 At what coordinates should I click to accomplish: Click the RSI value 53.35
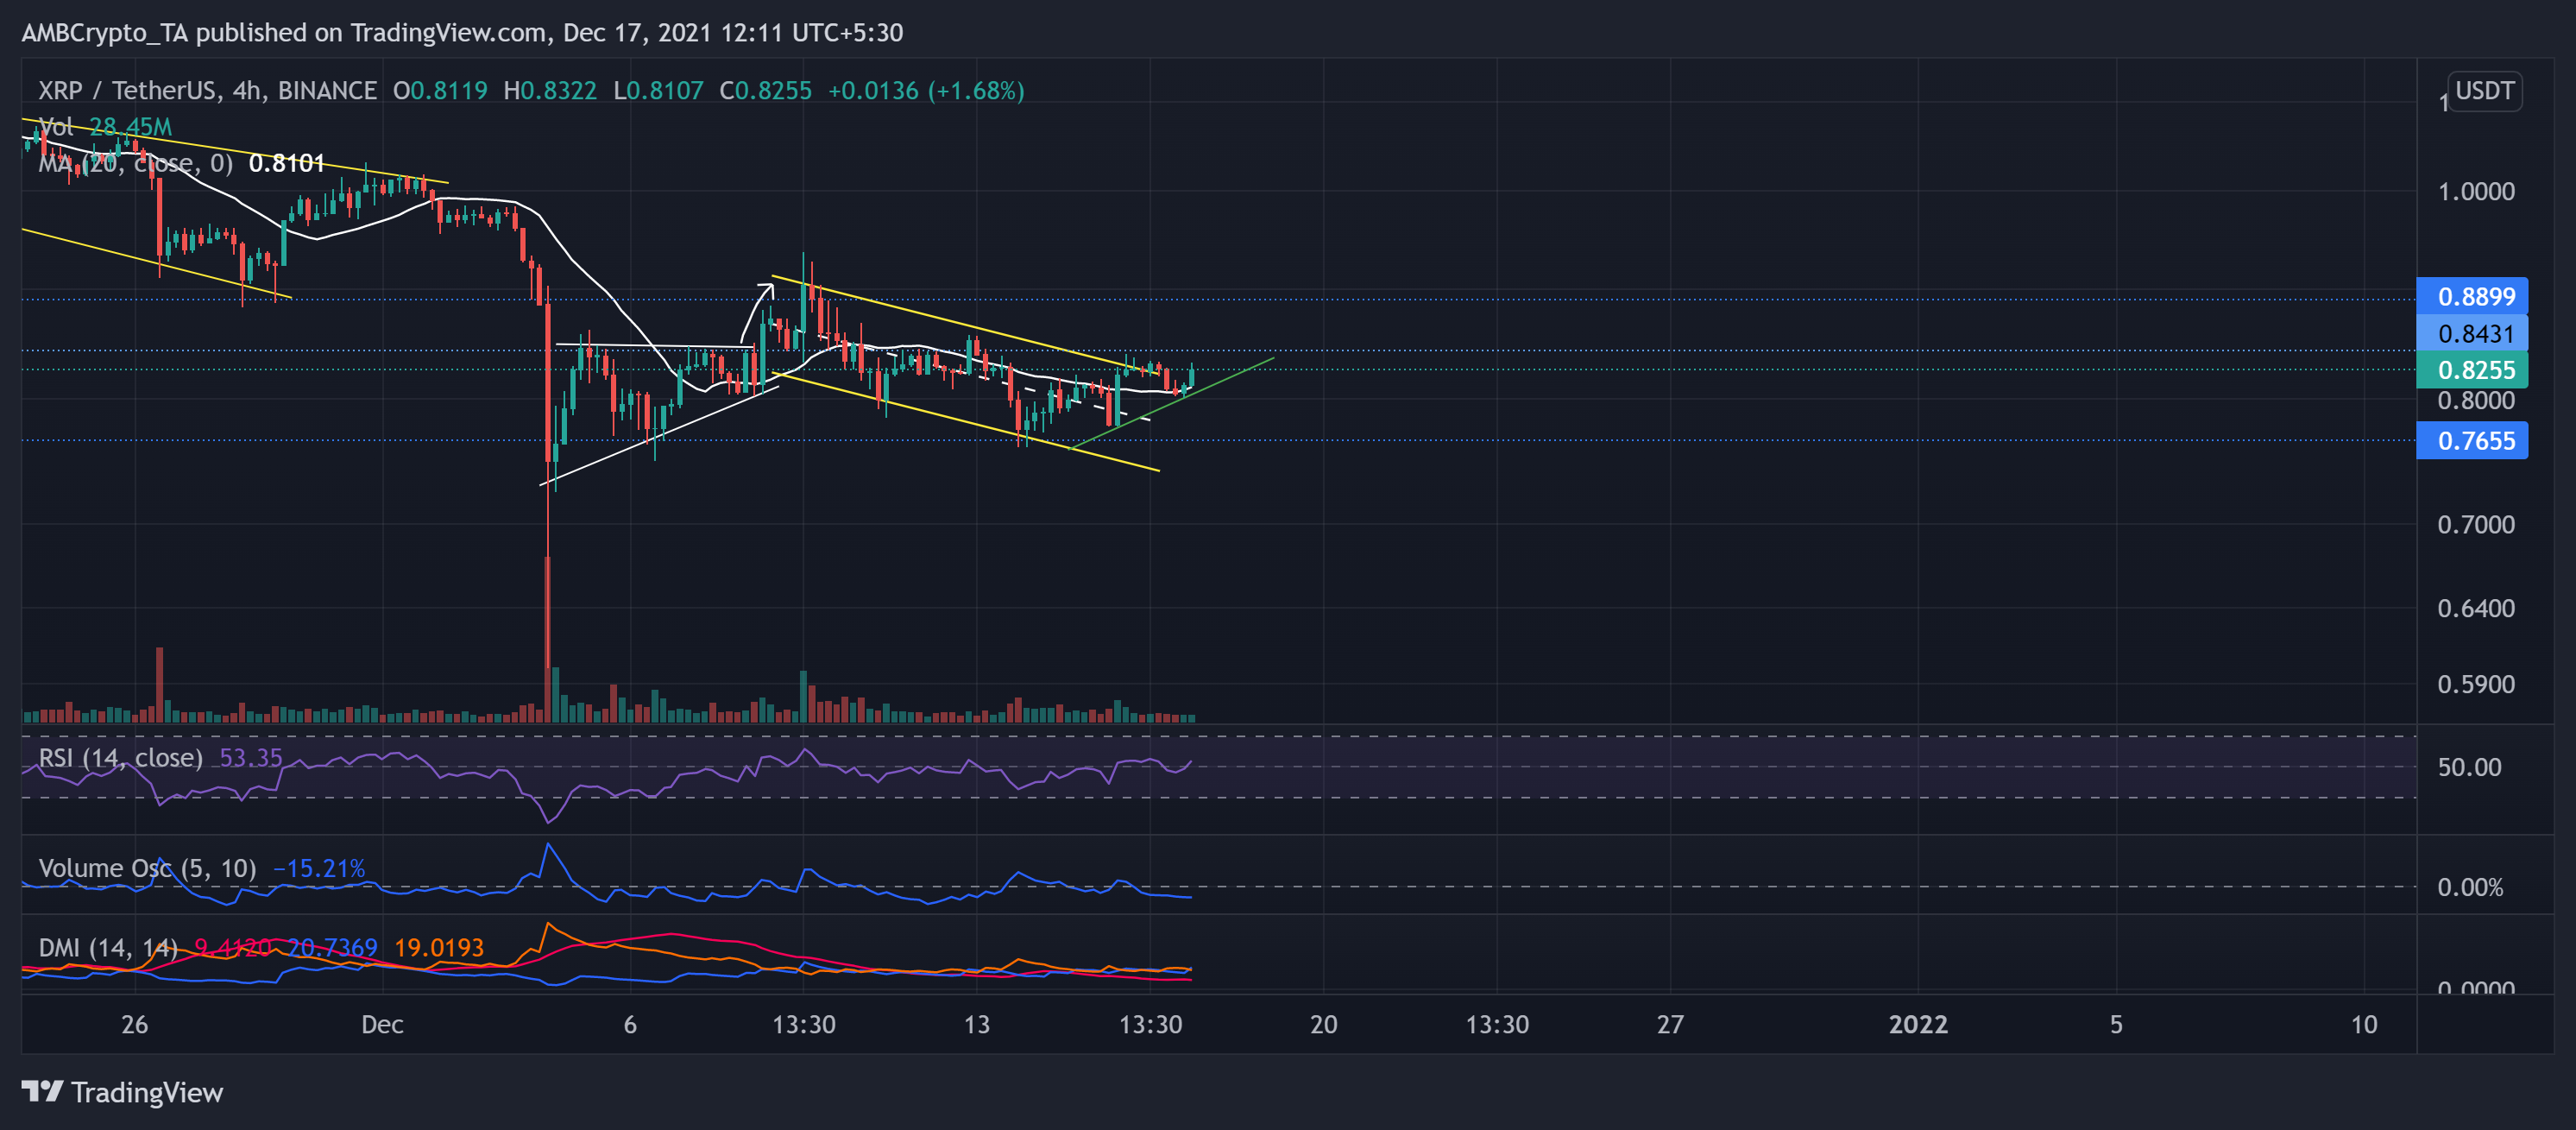point(251,757)
